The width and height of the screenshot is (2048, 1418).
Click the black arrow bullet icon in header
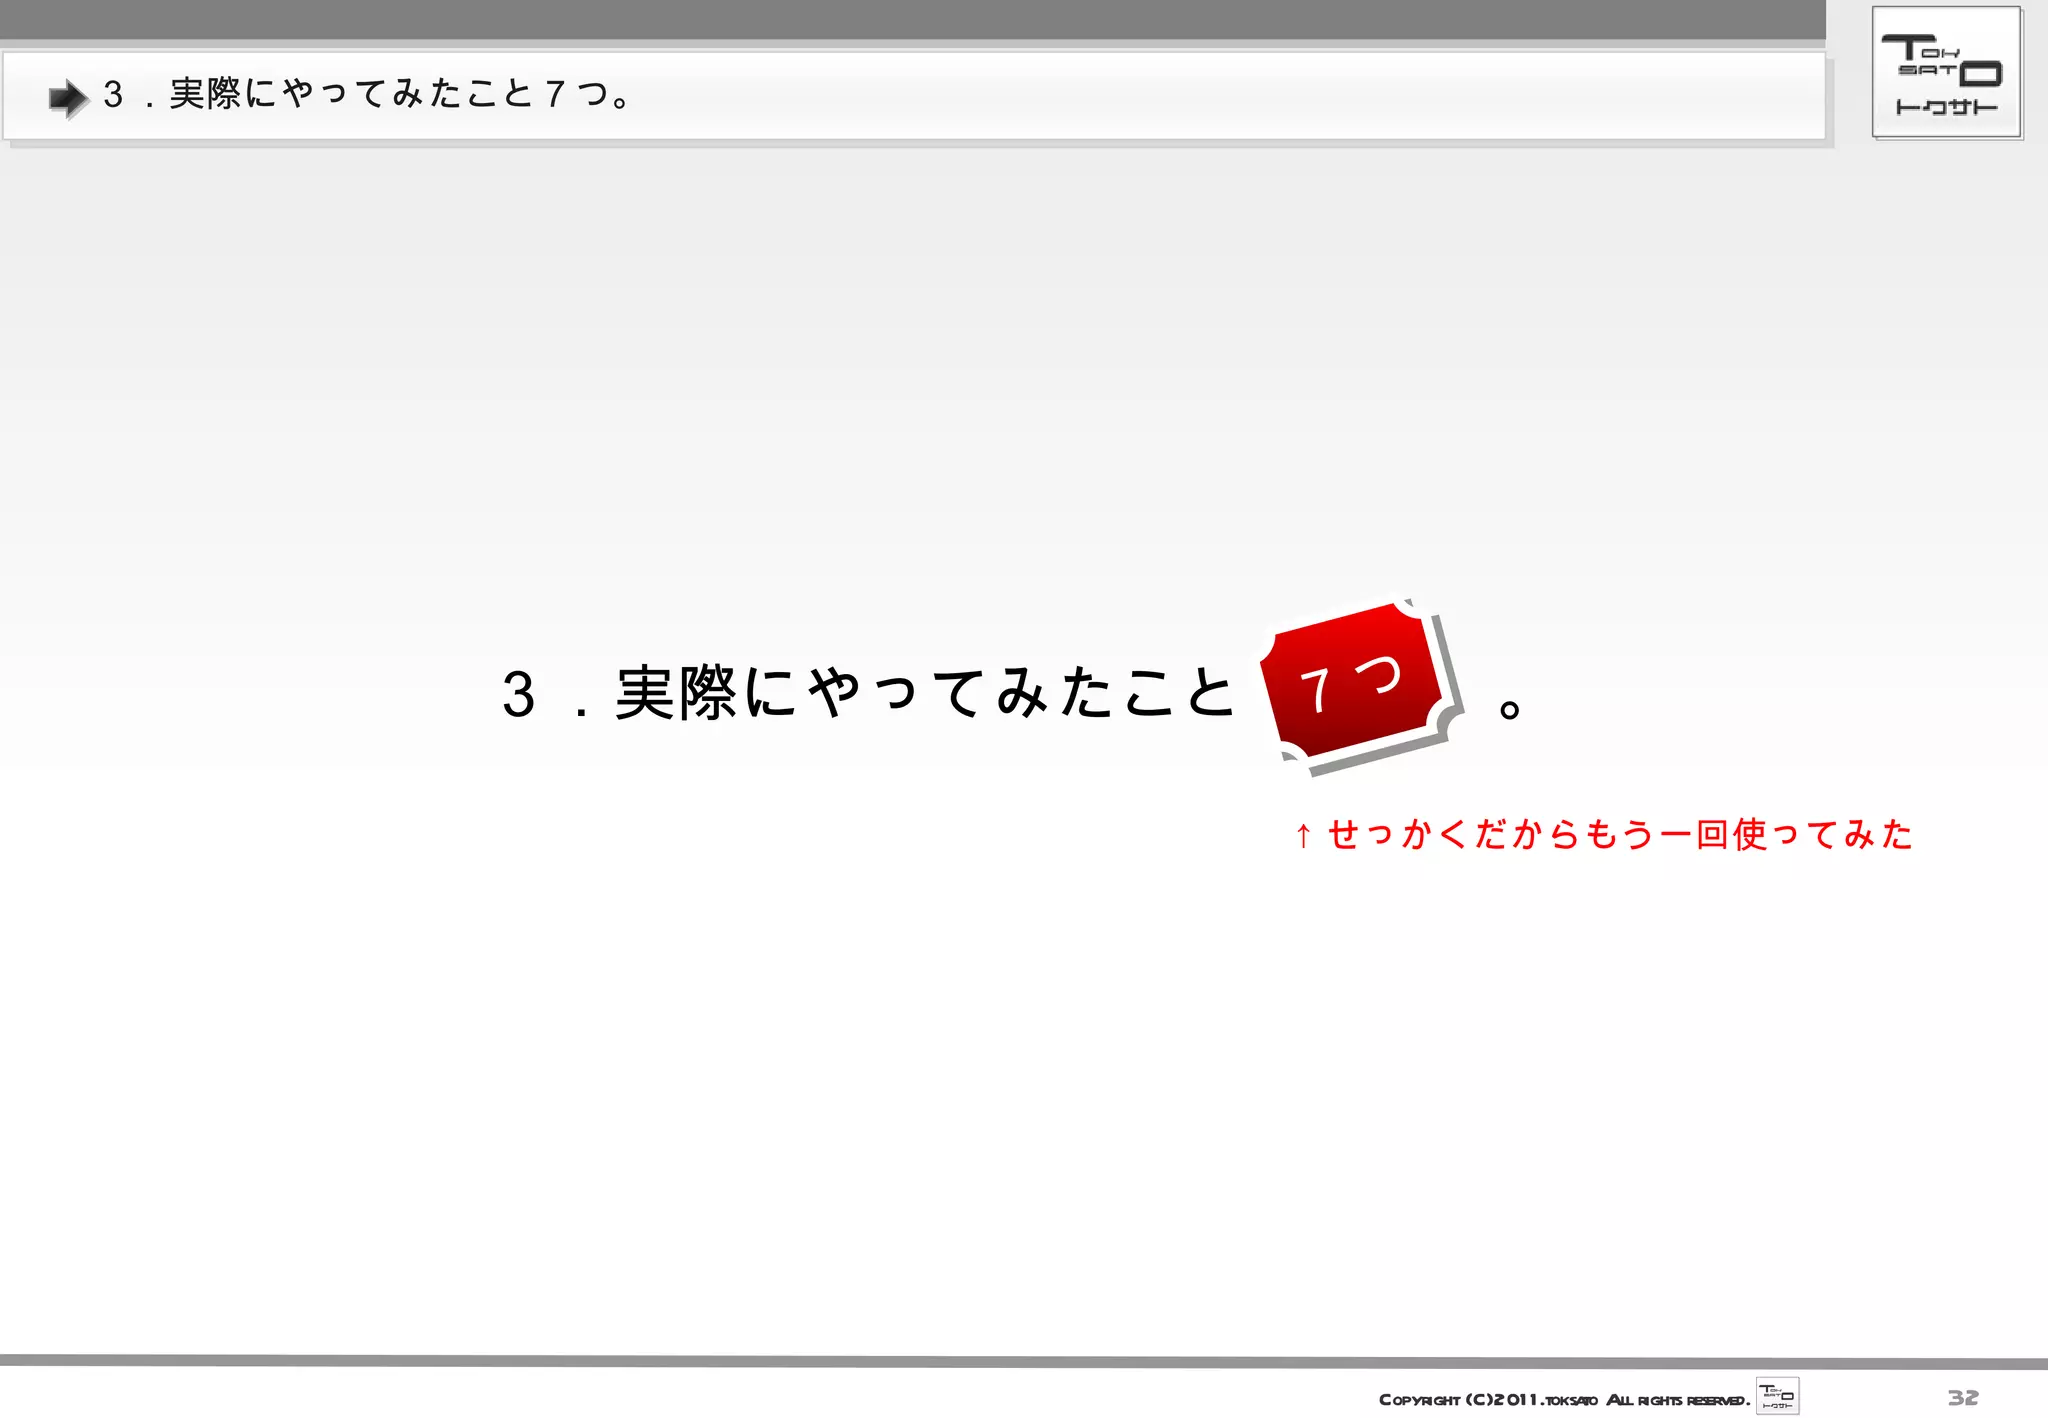pos(69,98)
